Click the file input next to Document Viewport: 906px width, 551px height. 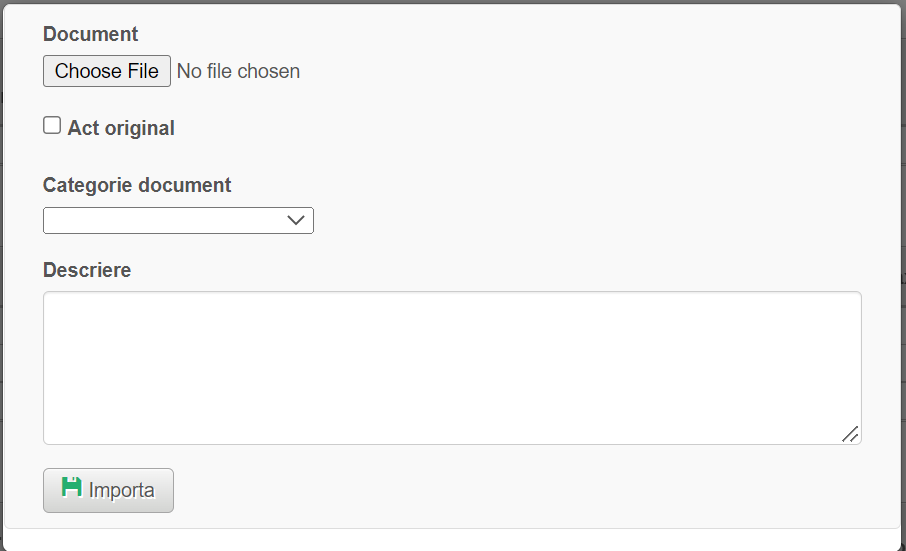click(171, 71)
